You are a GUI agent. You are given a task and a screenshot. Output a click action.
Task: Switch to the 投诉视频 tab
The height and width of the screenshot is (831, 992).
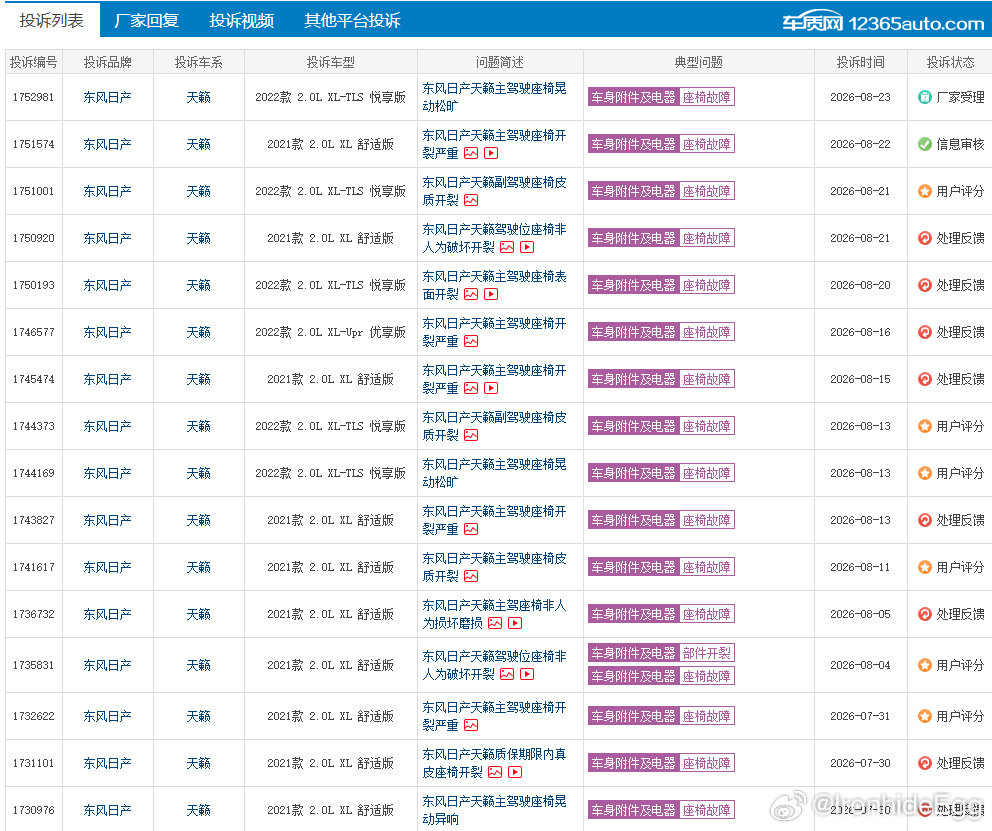[x=242, y=20]
